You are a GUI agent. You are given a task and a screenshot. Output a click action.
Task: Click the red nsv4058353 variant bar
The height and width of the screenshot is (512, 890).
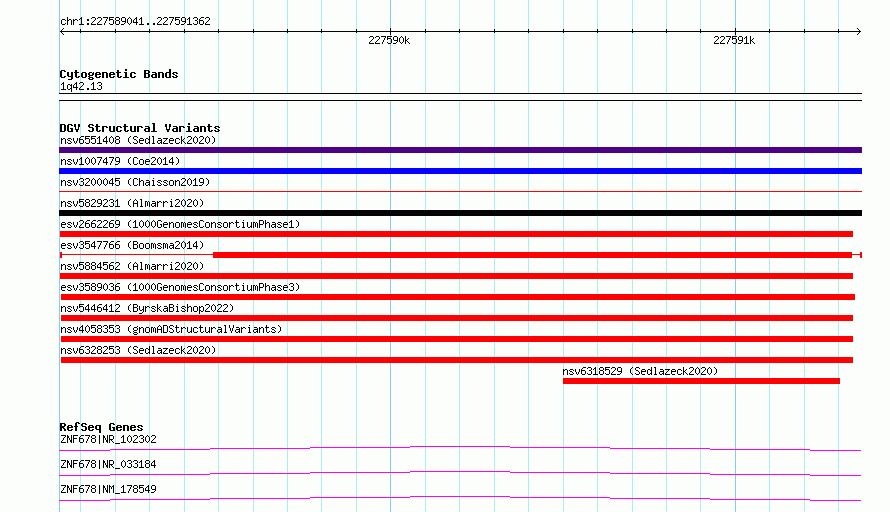click(456, 339)
